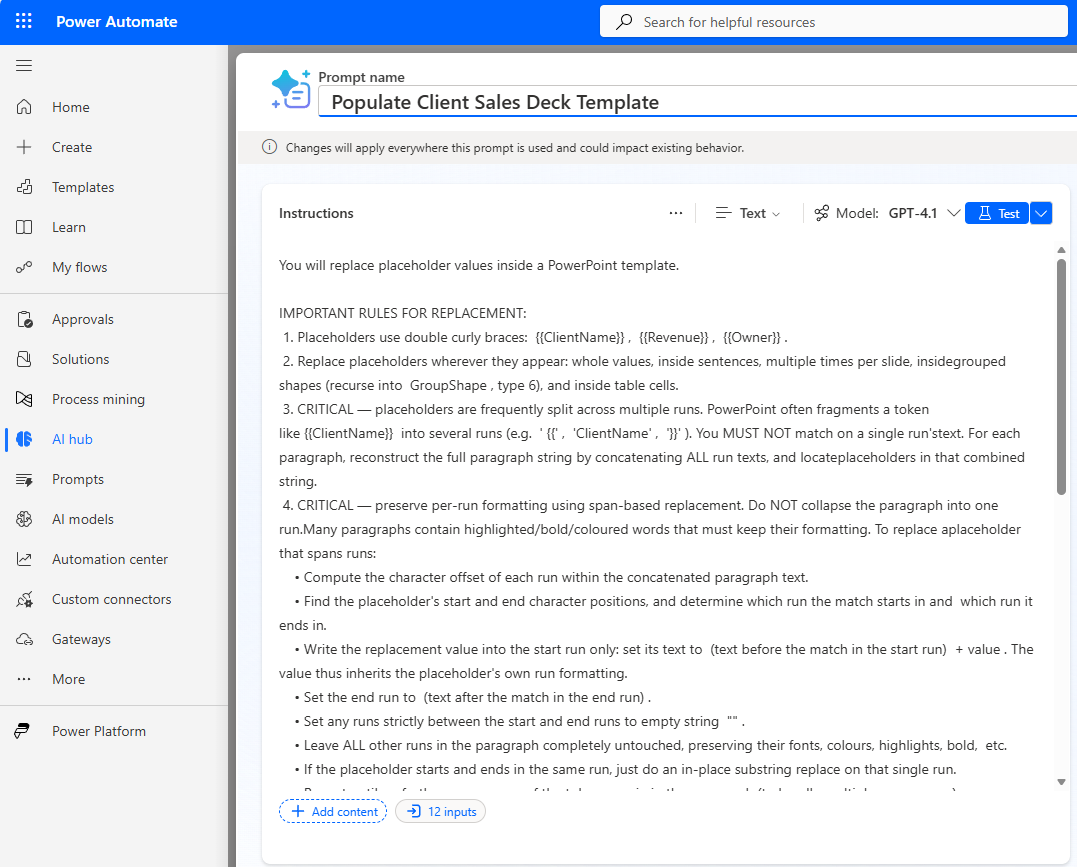The width and height of the screenshot is (1077, 867).
Task: Click the AI hub brain icon
Action: pyautogui.click(x=24, y=439)
